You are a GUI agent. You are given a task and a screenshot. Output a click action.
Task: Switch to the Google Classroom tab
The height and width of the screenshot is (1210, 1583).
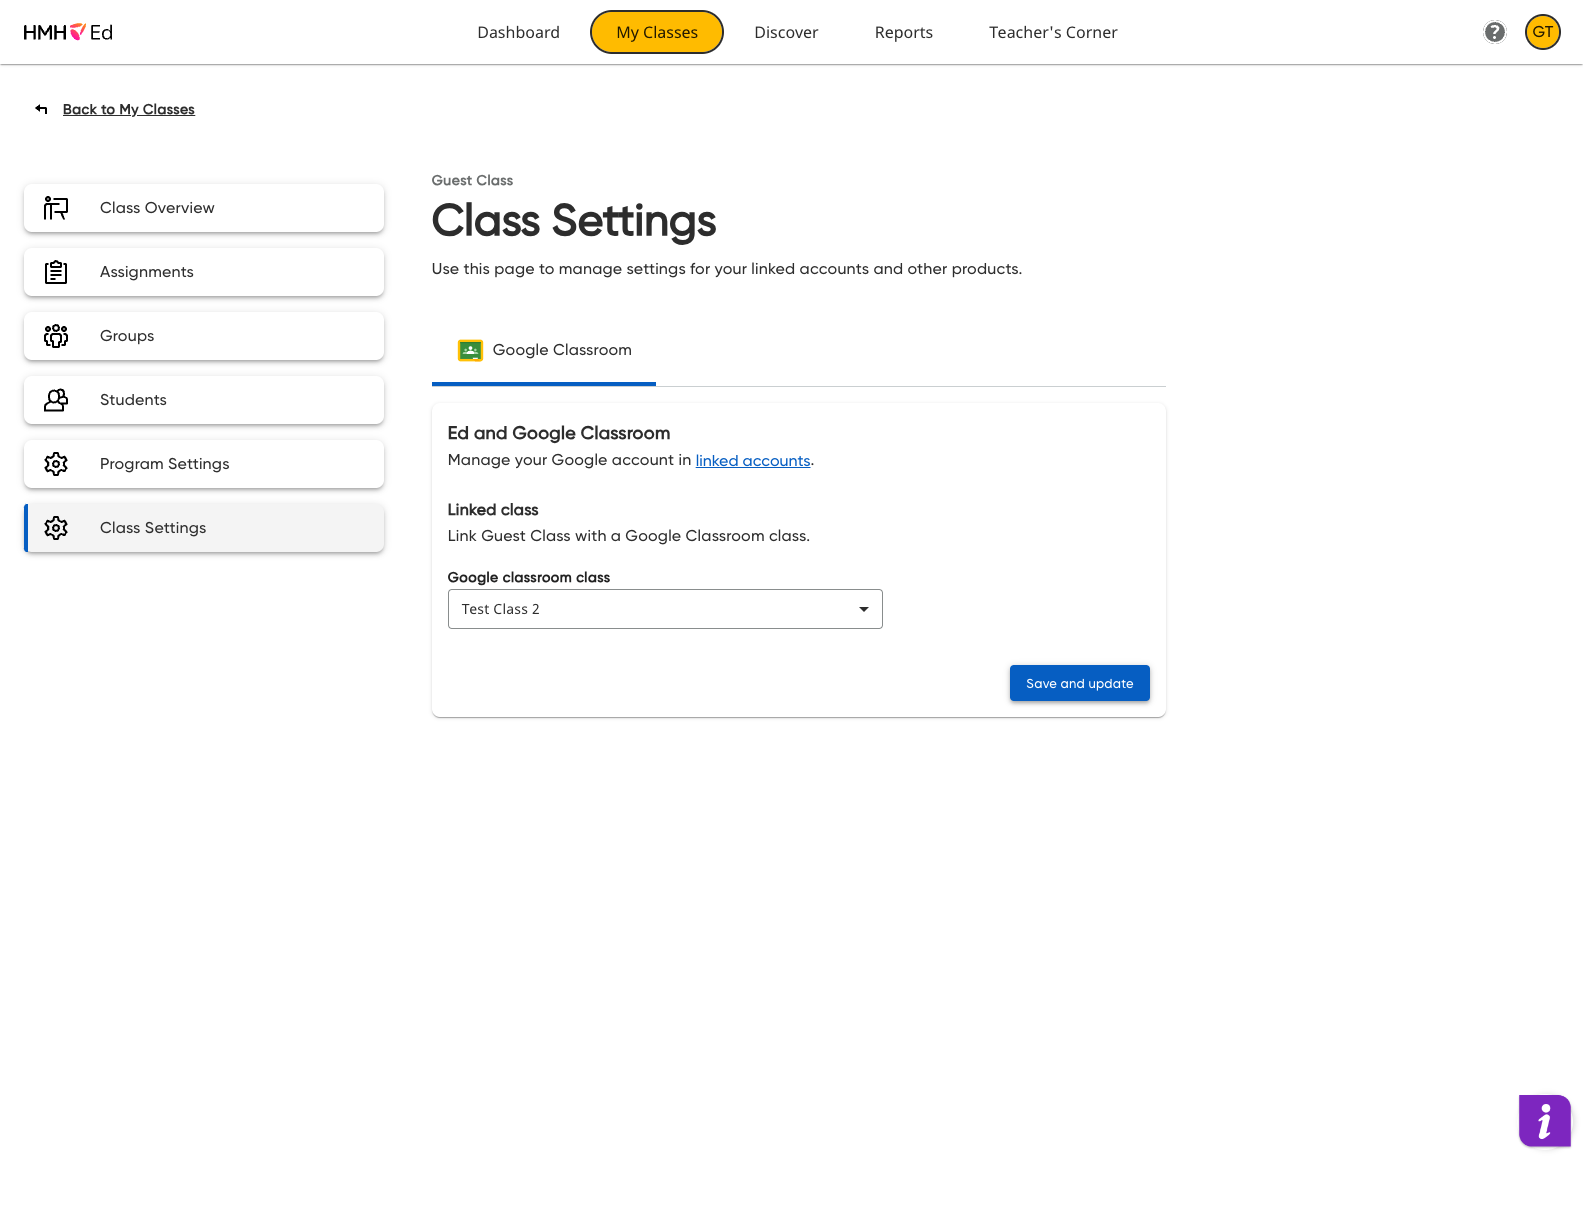point(544,350)
